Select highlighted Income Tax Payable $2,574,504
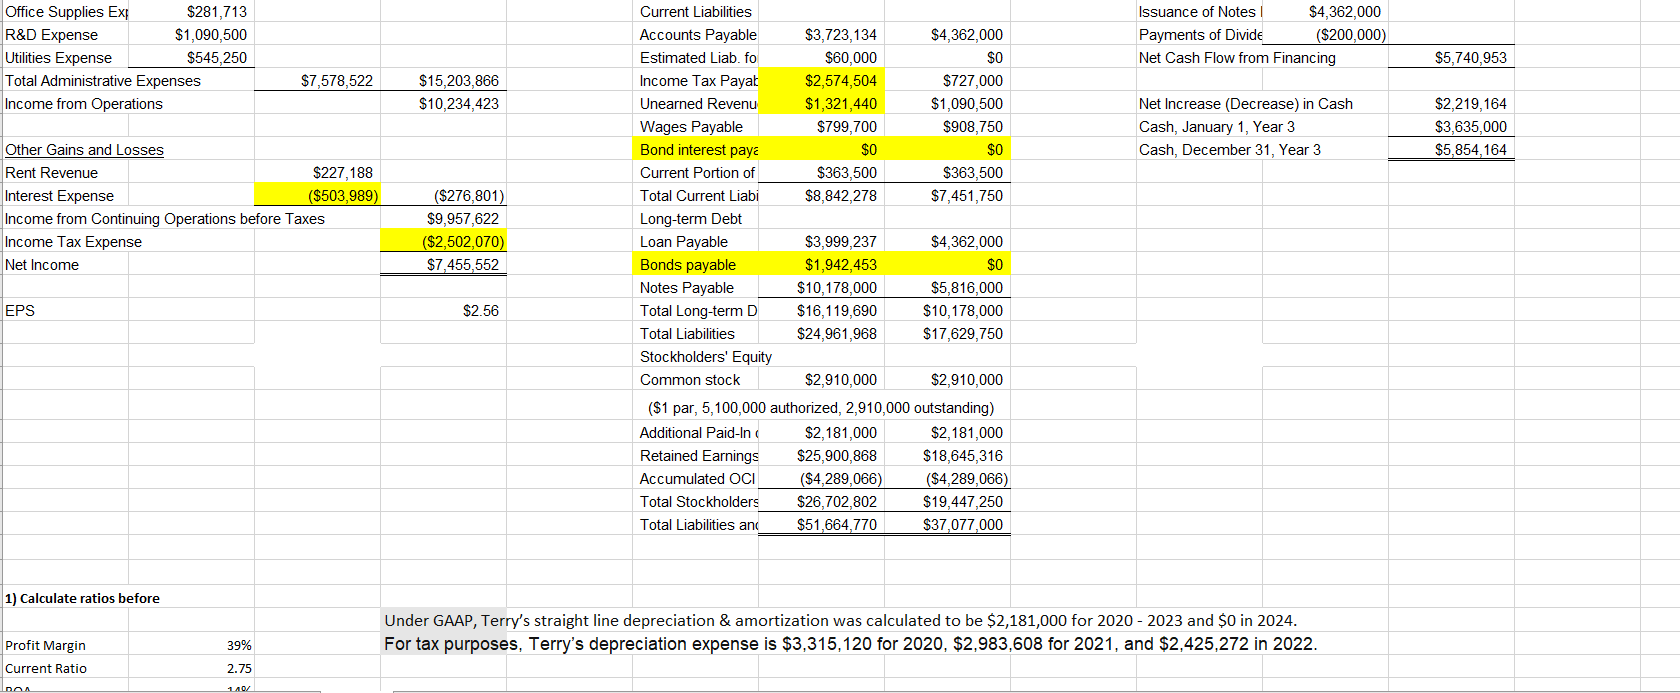Viewport: 1680px width, 693px height. [821, 80]
